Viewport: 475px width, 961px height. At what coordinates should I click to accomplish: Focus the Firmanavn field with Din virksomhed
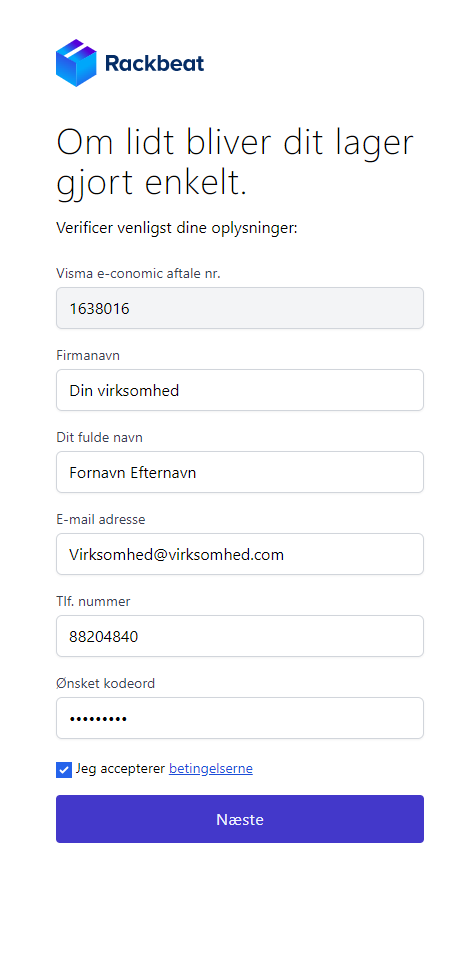click(x=240, y=390)
